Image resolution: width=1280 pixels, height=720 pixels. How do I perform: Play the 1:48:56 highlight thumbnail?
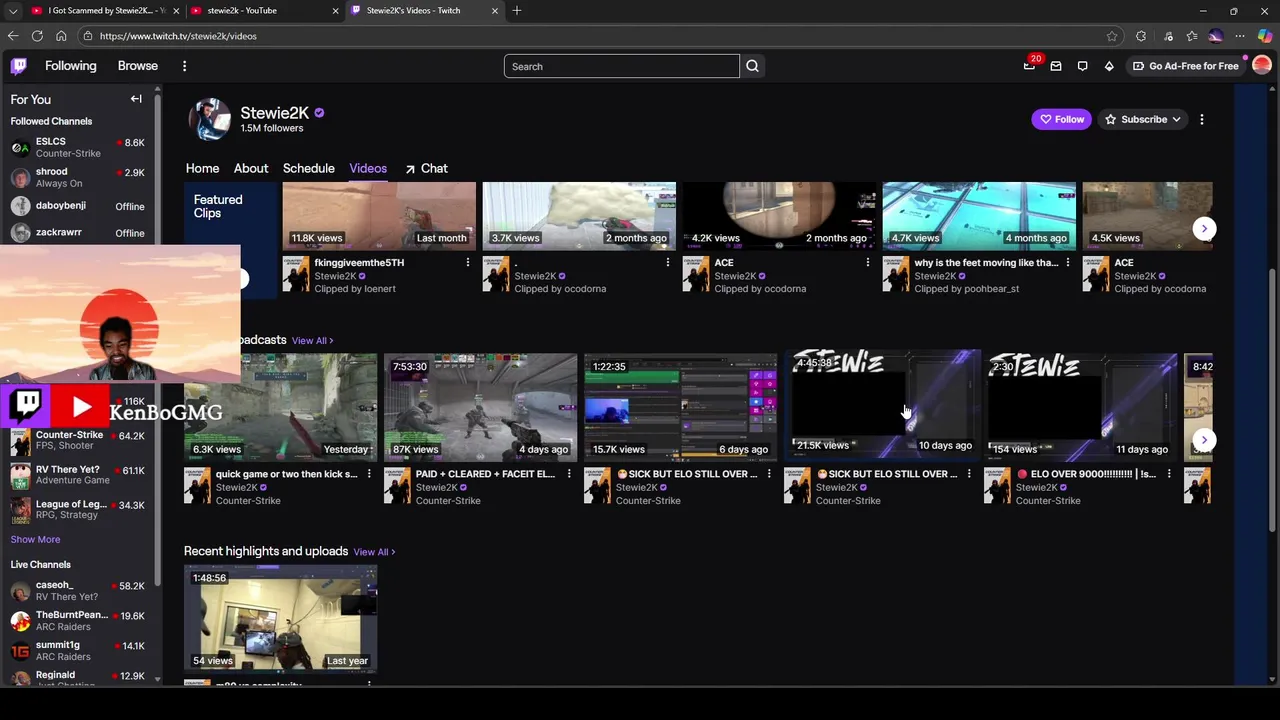(x=280, y=619)
